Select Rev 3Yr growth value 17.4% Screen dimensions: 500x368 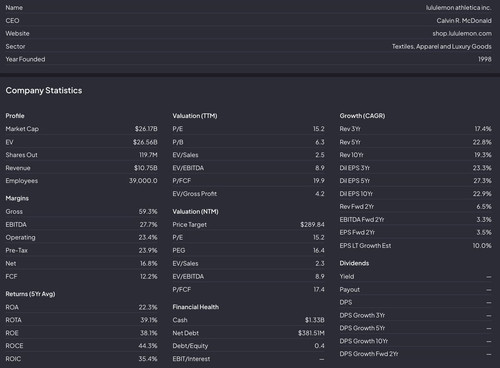pyautogui.click(x=483, y=129)
